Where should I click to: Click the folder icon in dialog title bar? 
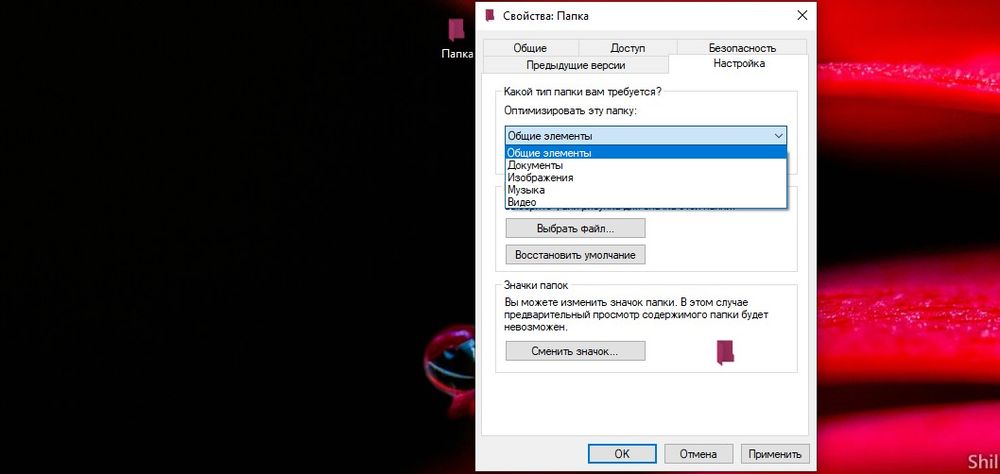(x=489, y=15)
